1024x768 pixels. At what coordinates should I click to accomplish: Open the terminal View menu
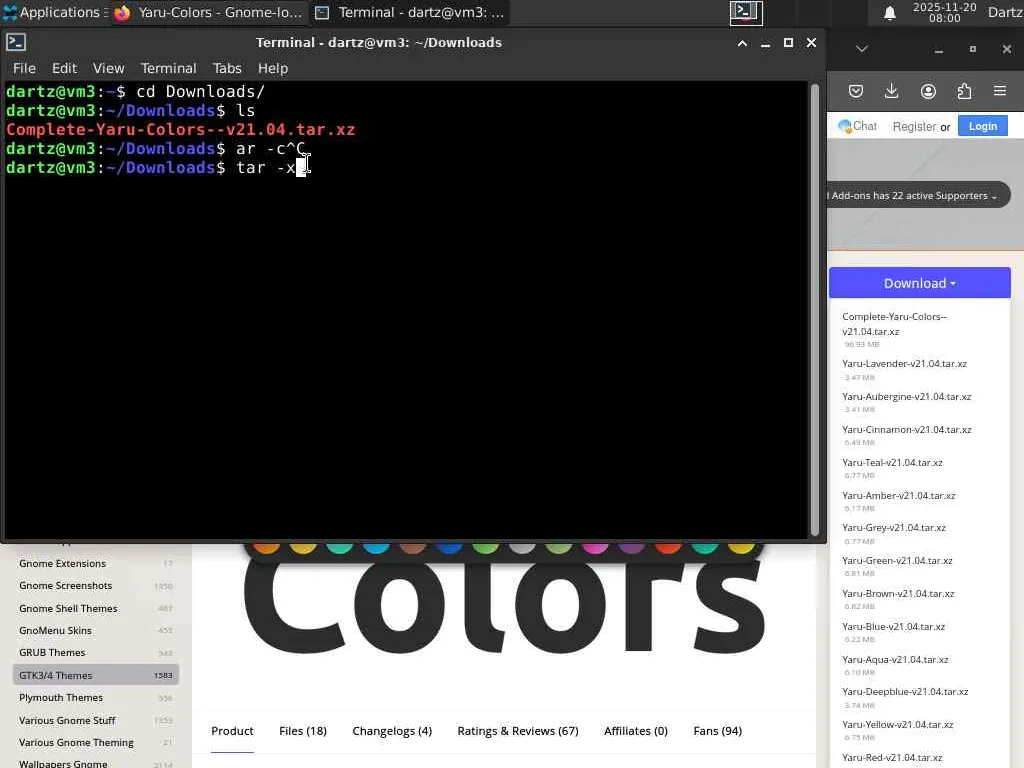[x=108, y=68]
